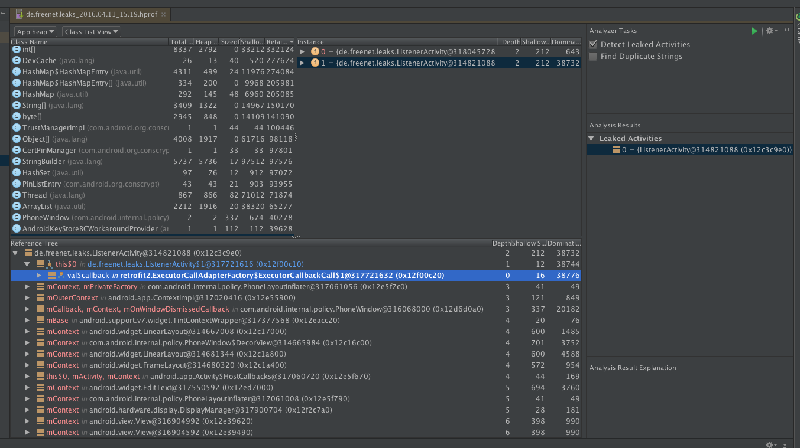Select the Thread (java.lang) class row
The height and width of the screenshot is (448, 800).
pyautogui.click(x=153, y=195)
